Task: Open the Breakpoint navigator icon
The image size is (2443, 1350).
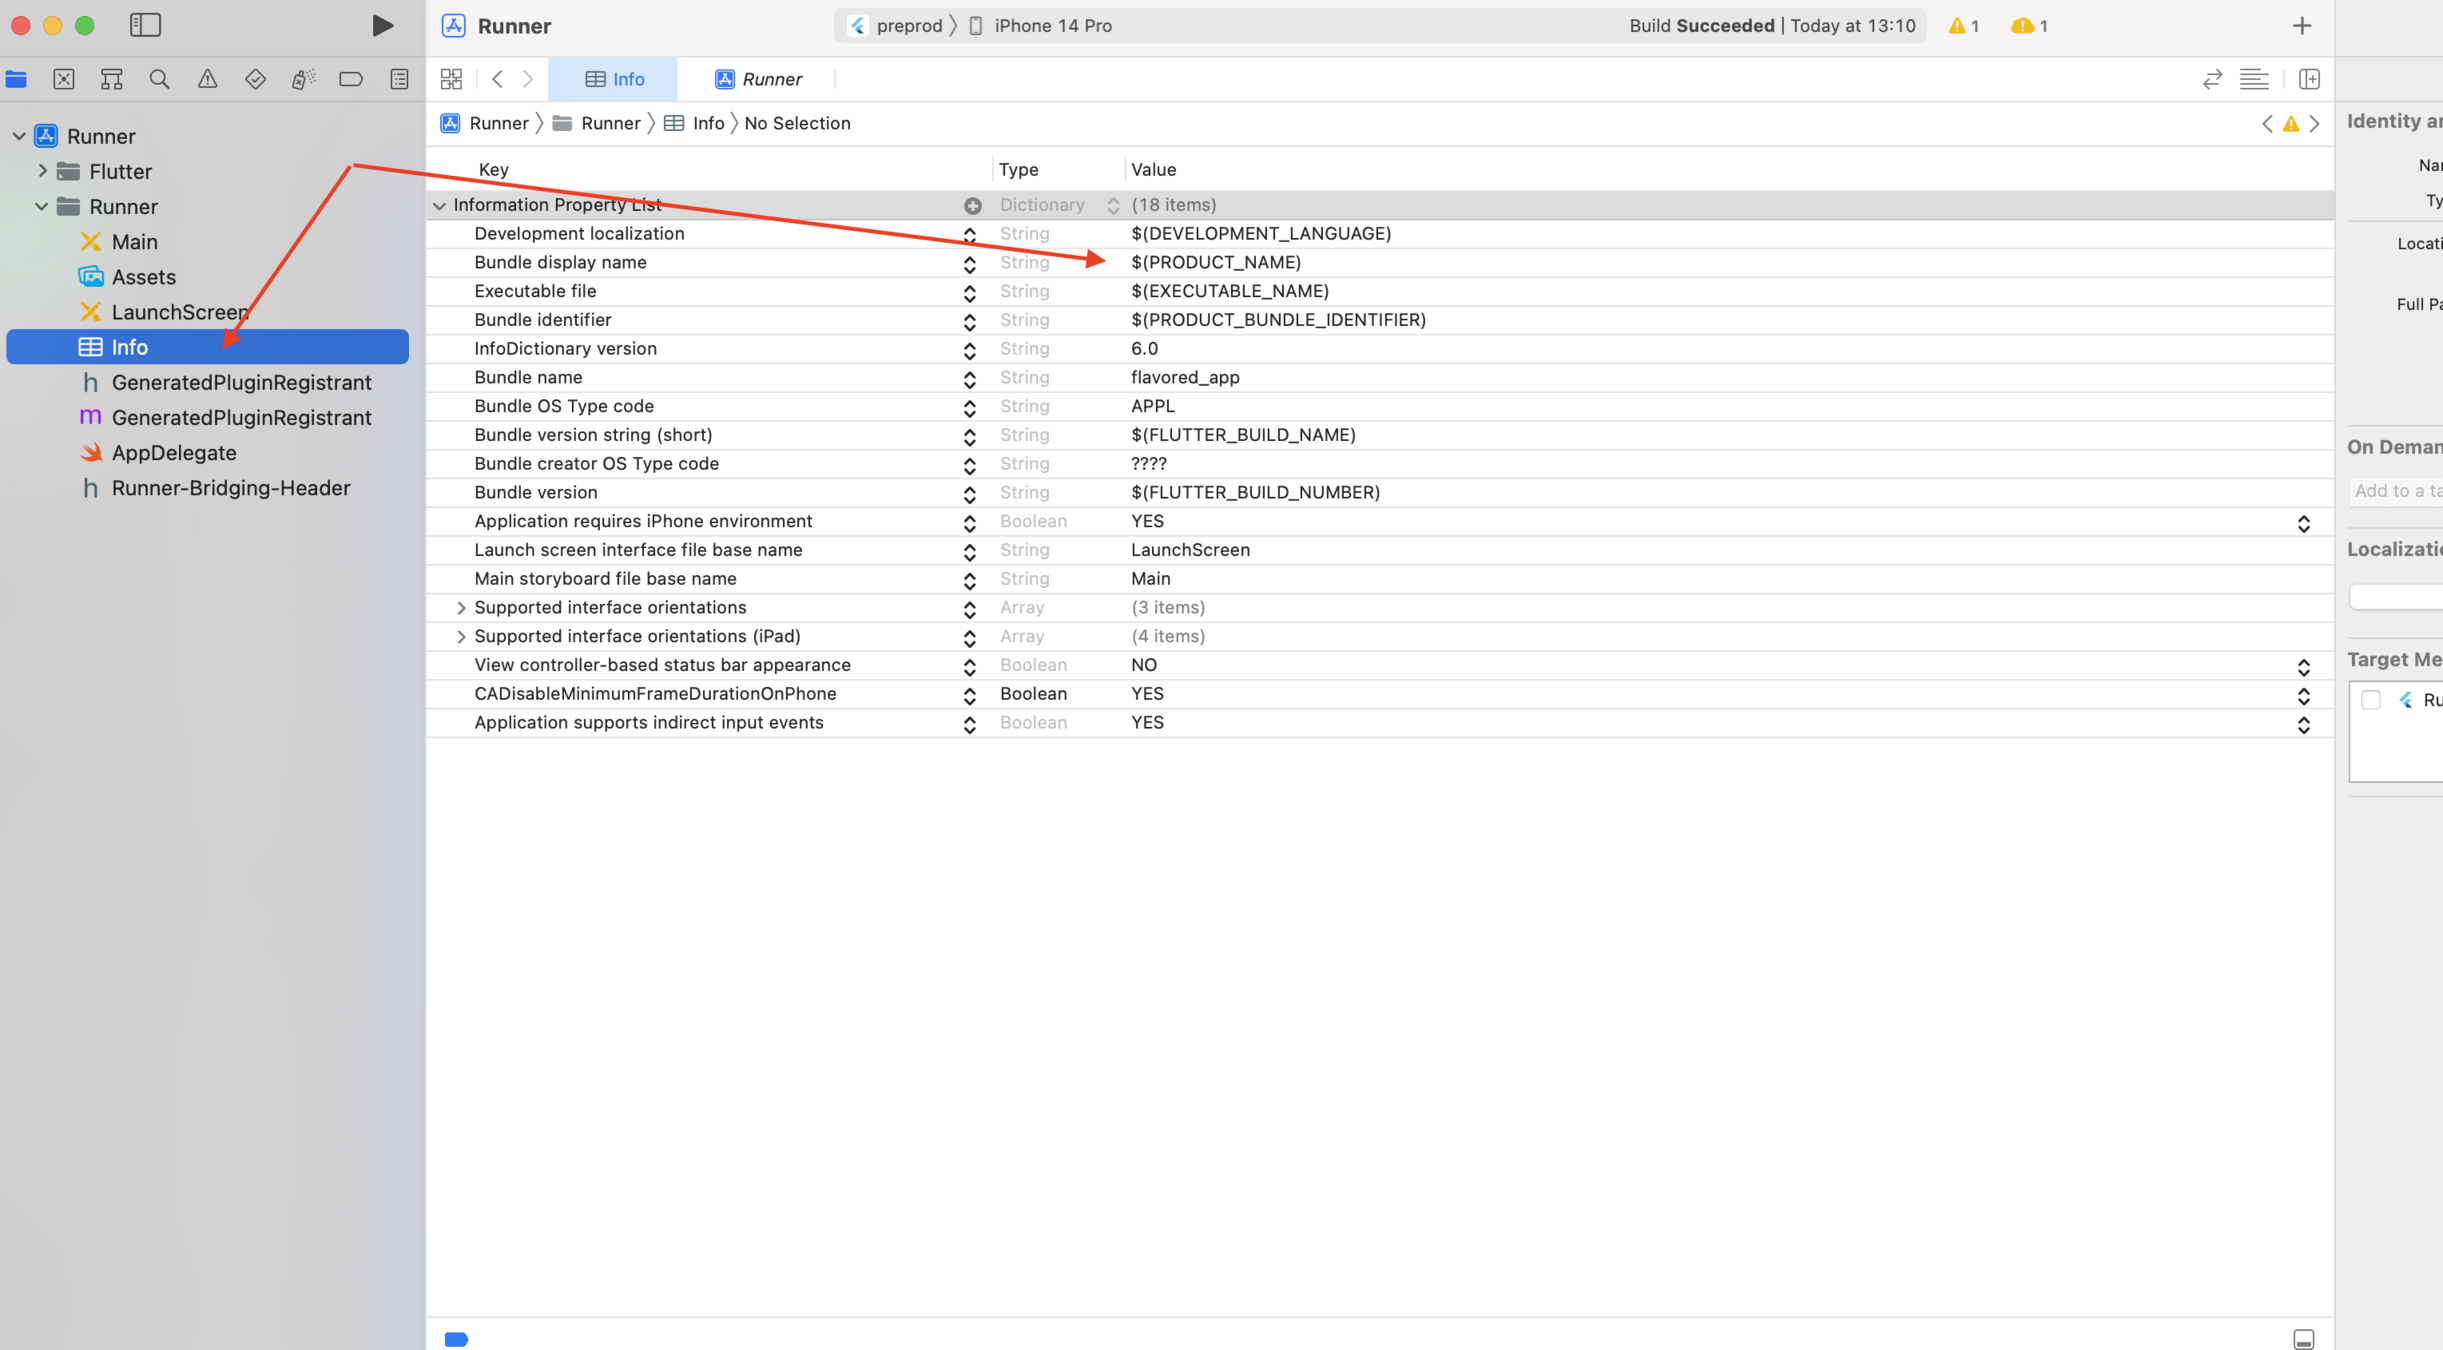Action: (x=351, y=79)
